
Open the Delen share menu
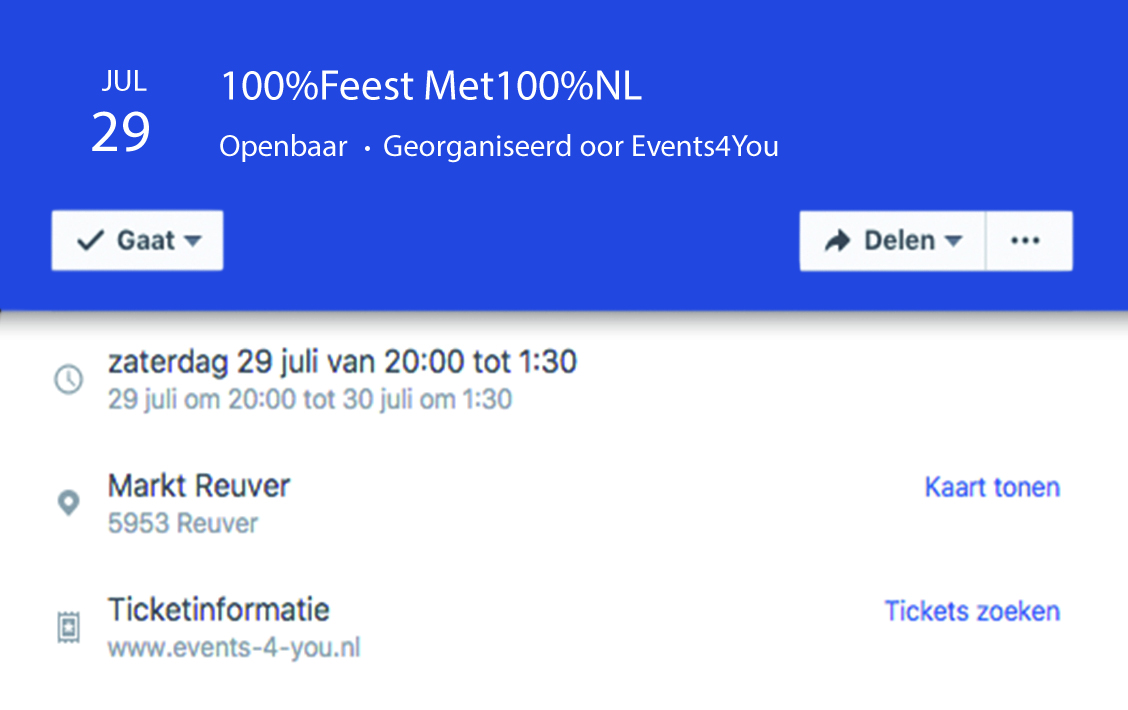[x=892, y=241]
